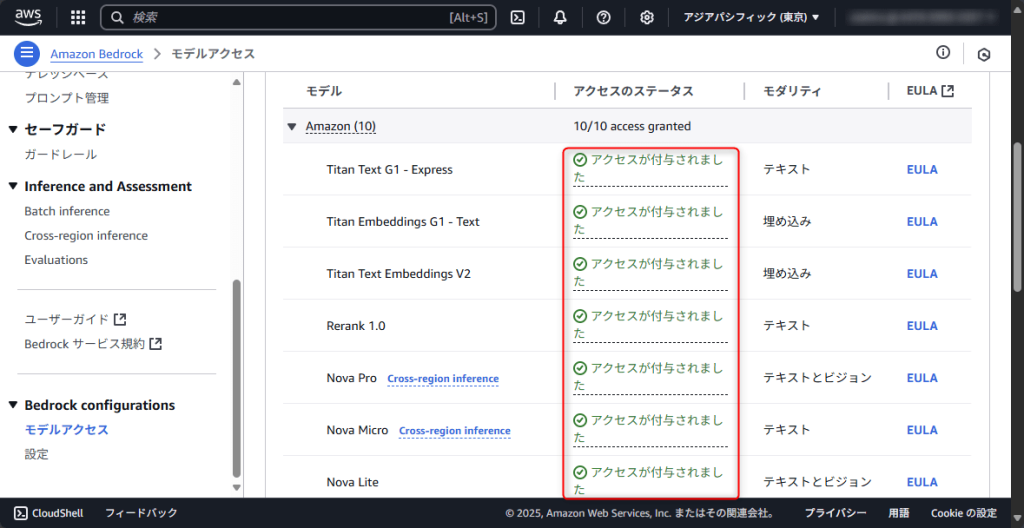Open EULA link for Titan Embeddings G1 - Text
This screenshot has height=528, width=1024.
922,222
